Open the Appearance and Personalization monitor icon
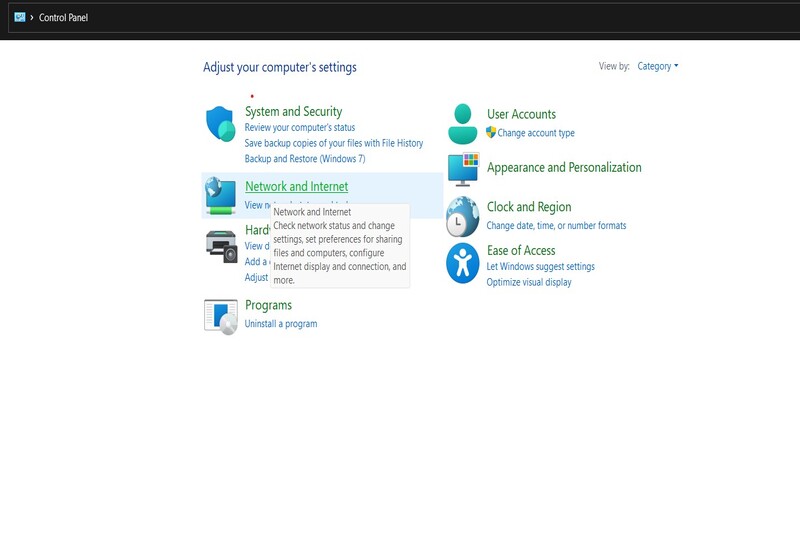 pyautogui.click(x=462, y=169)
